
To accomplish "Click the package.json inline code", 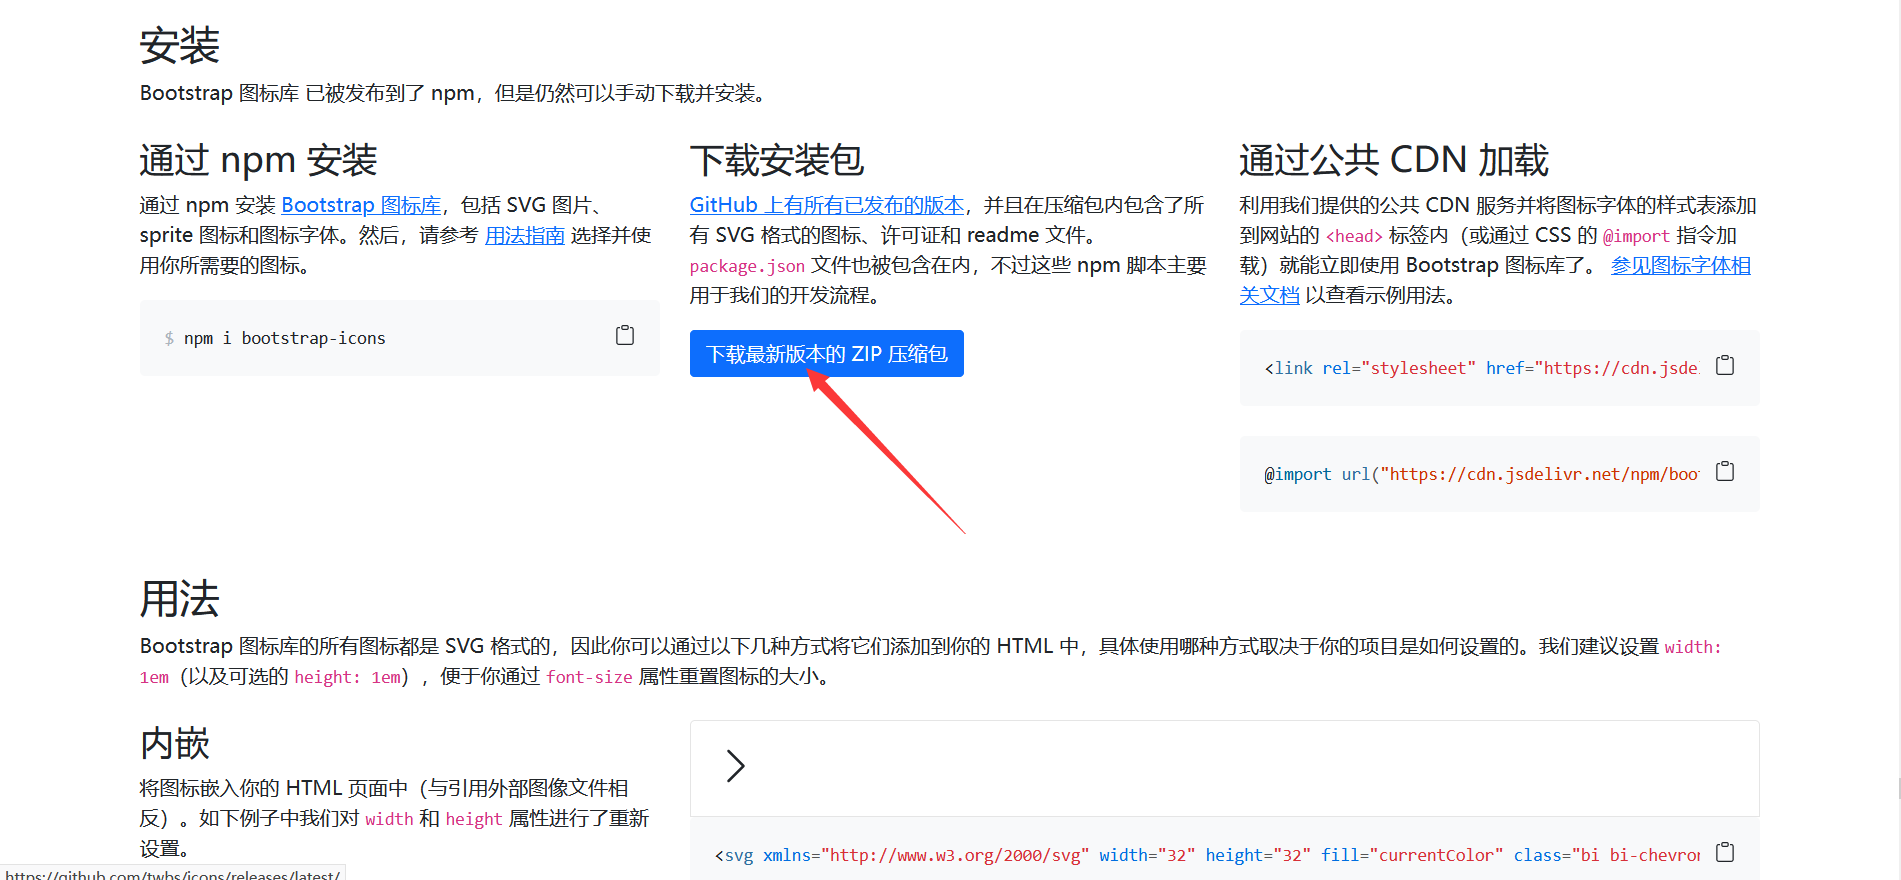I will click(747, 266).
